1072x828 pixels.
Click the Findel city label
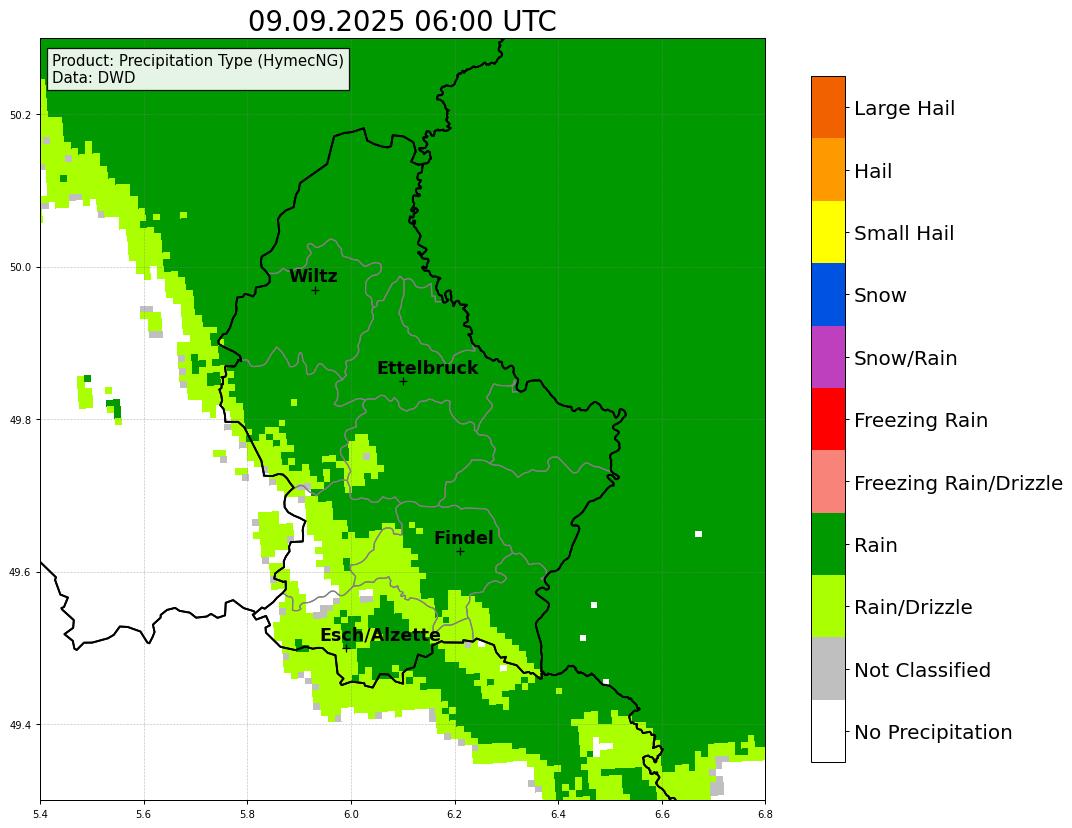[x=464, y=538]
